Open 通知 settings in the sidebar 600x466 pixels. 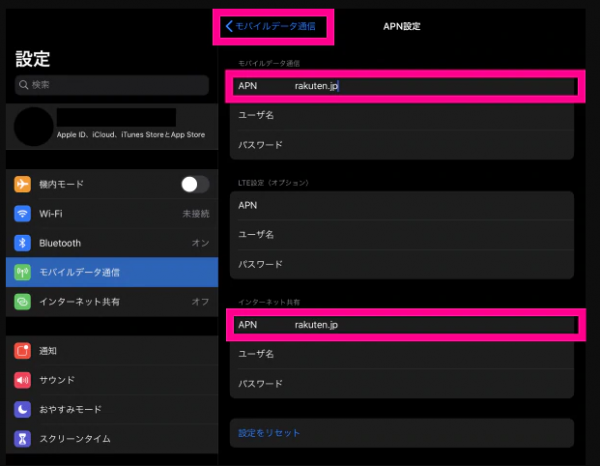click(112, 350)
